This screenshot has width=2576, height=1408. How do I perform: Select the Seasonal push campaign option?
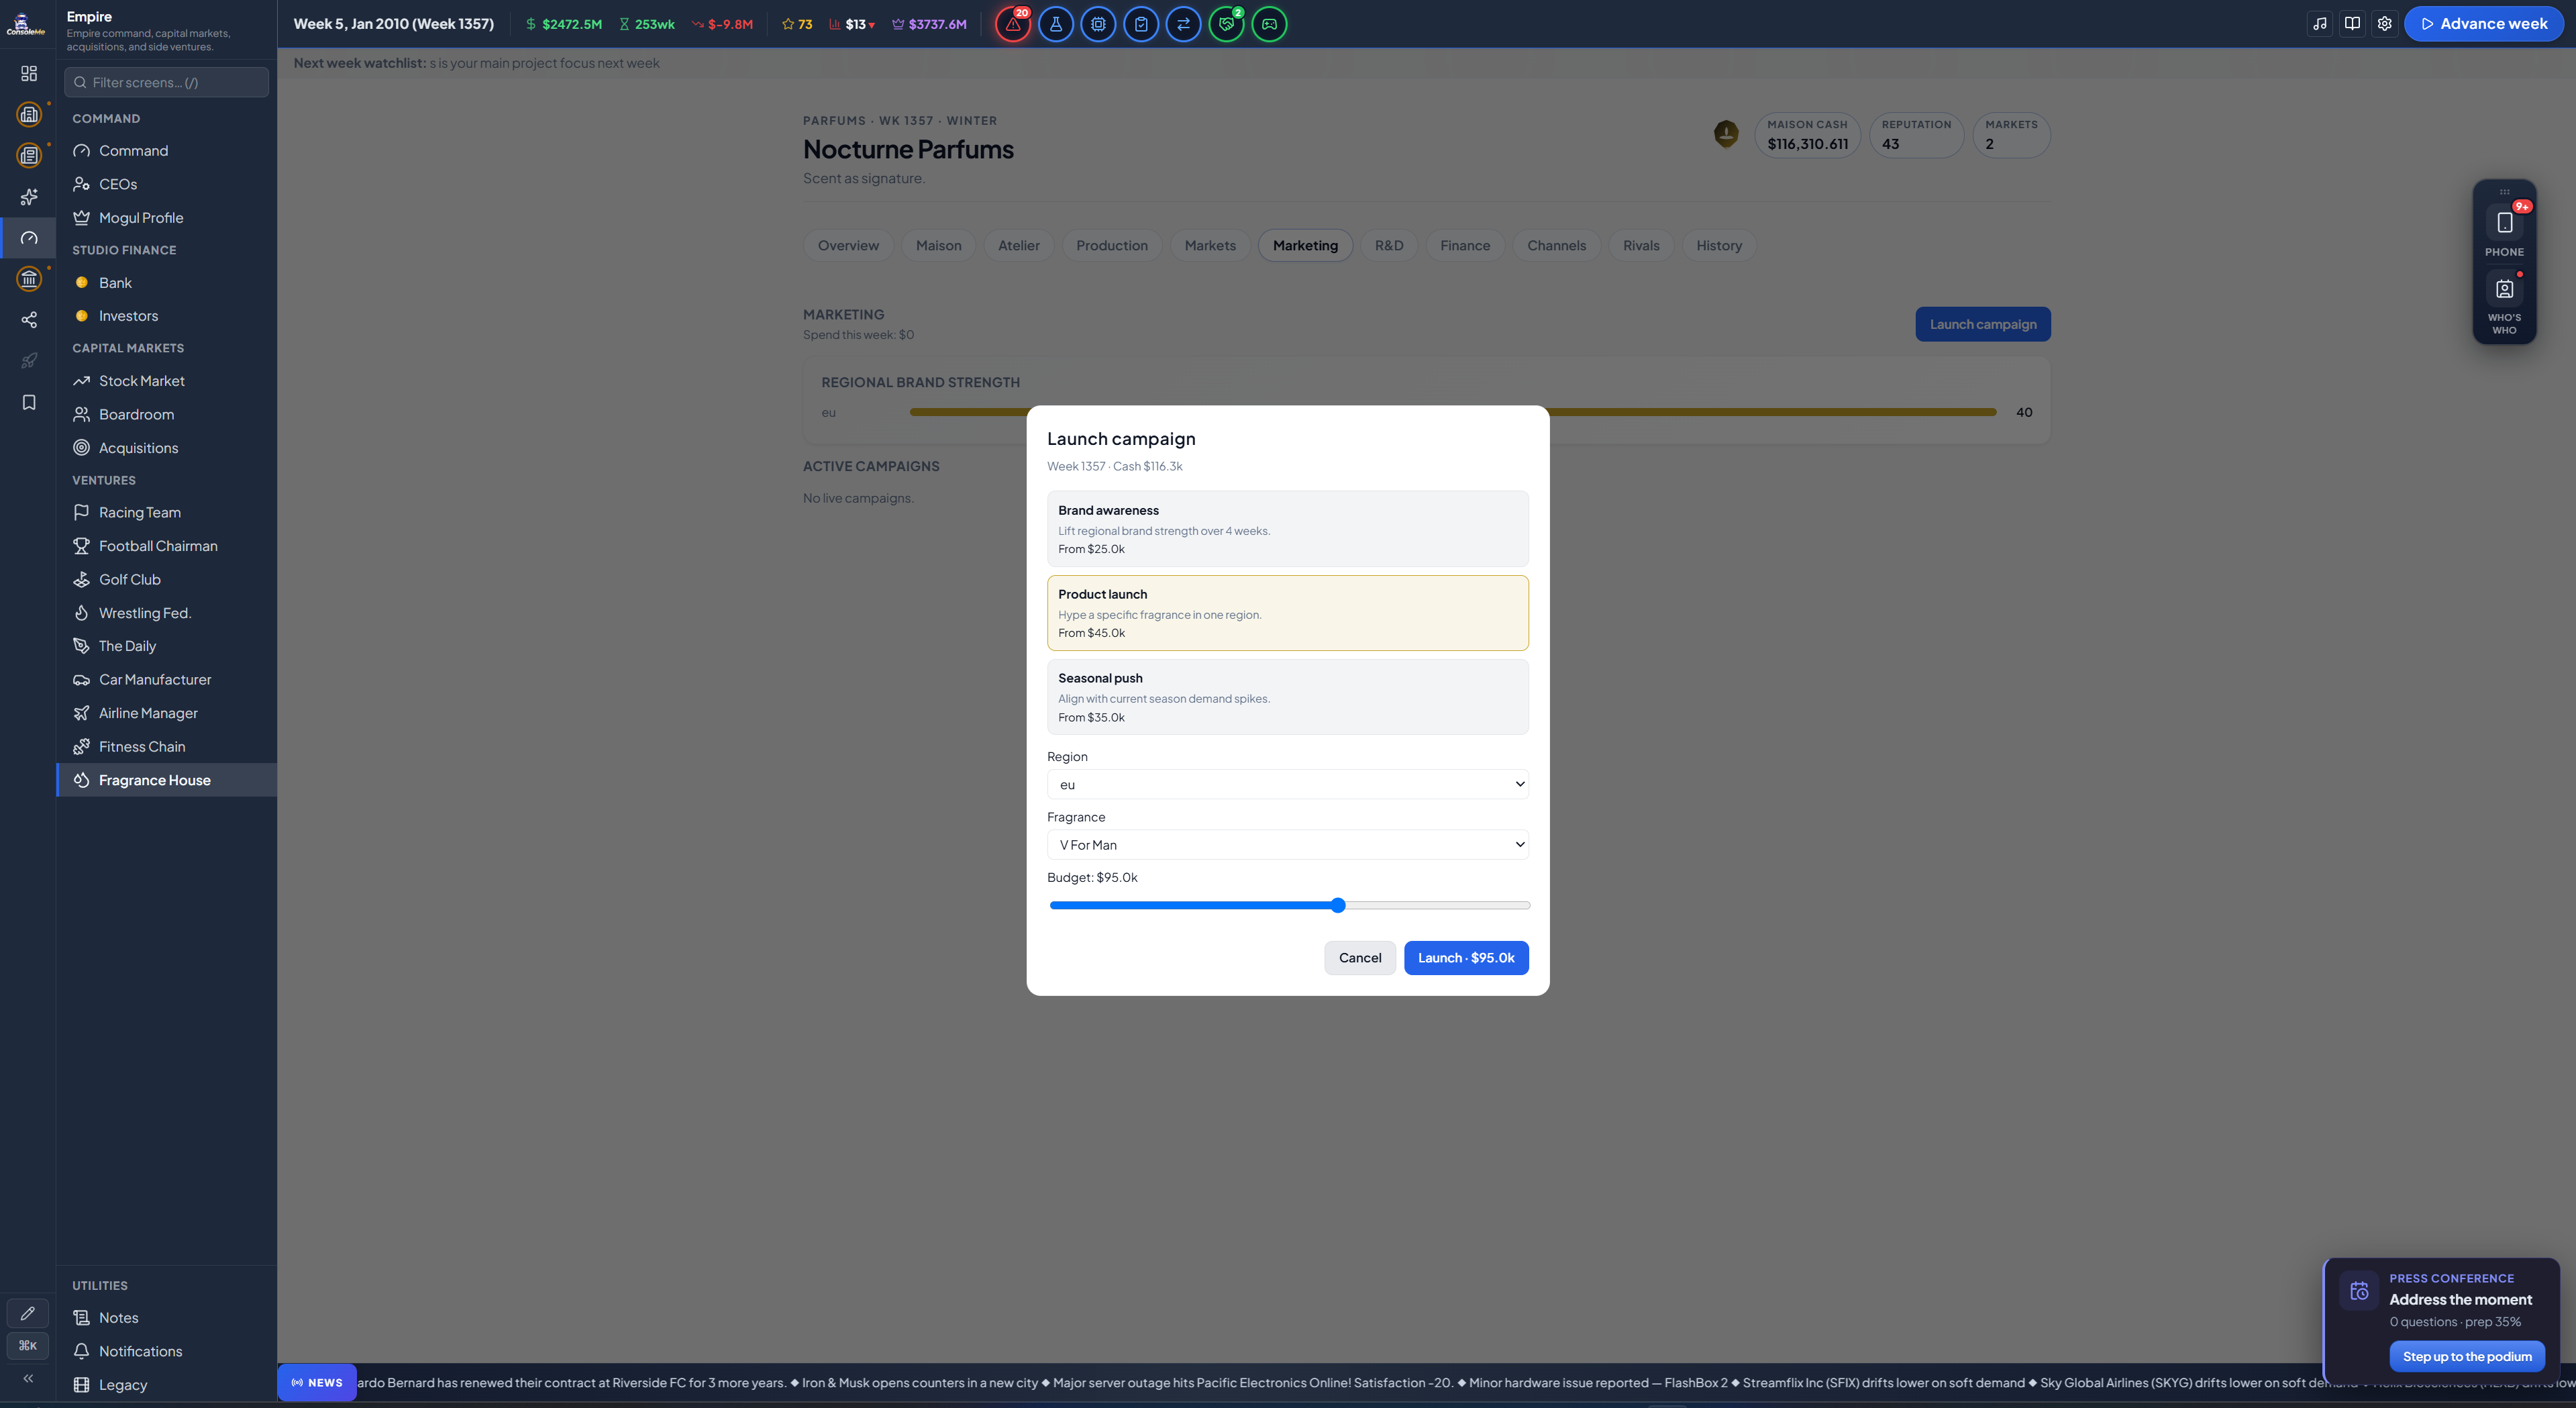pyautogui.click(x=1287, y=697)
